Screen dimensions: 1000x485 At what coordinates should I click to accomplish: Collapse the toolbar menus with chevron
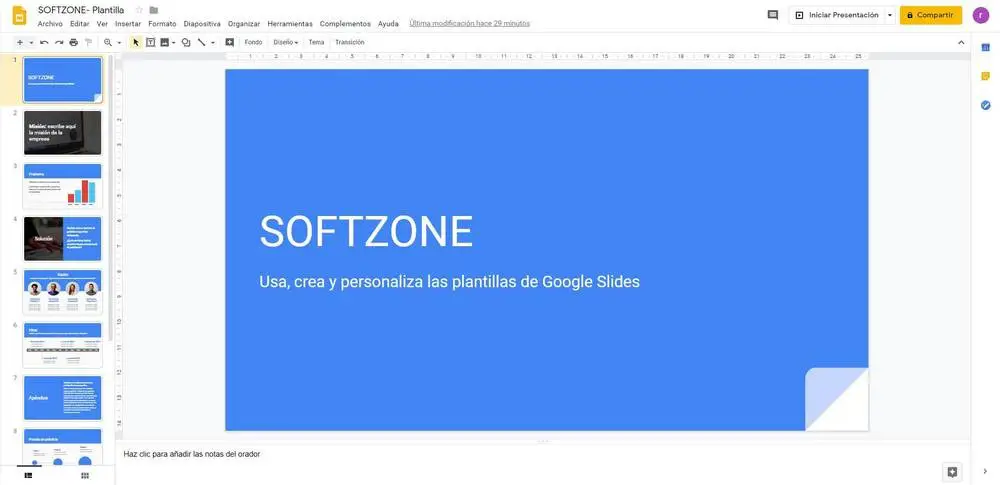click(x=961, y=42)
